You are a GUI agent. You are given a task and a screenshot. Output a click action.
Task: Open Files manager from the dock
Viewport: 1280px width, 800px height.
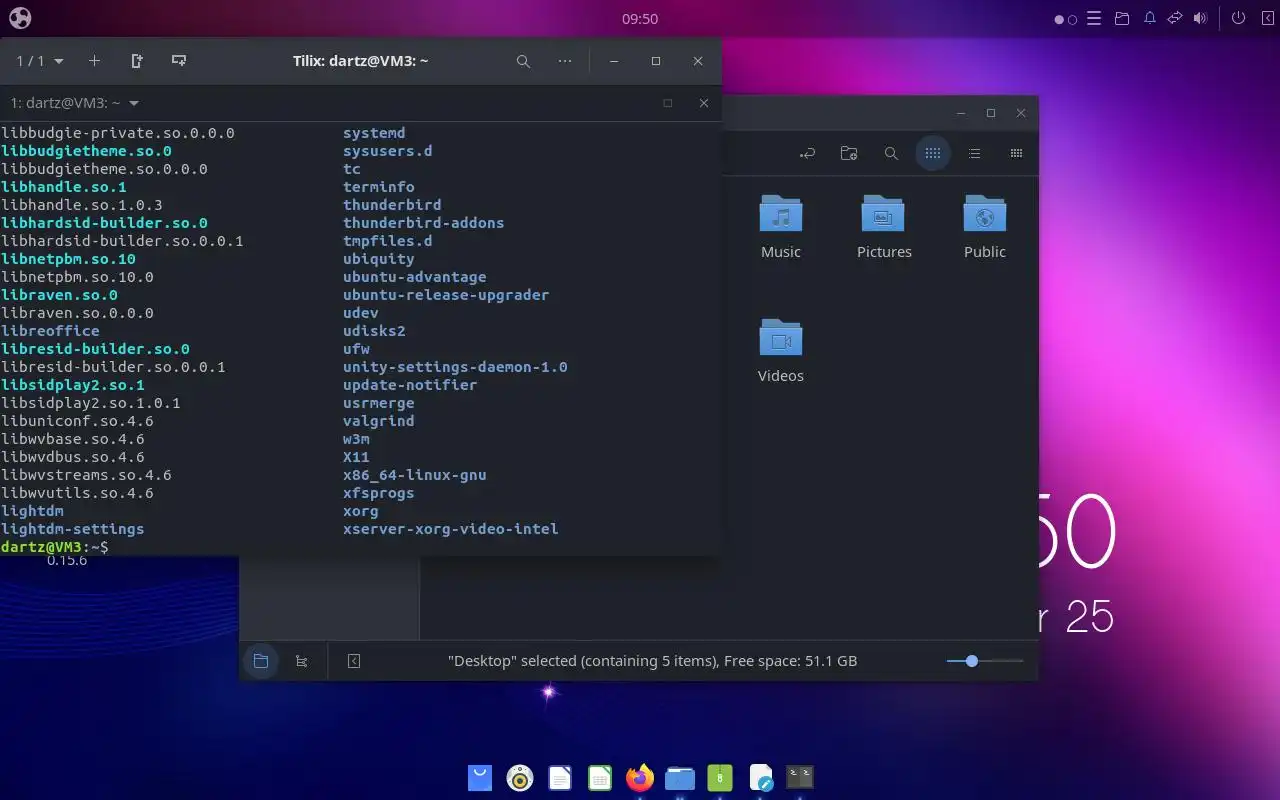[680, 777]
